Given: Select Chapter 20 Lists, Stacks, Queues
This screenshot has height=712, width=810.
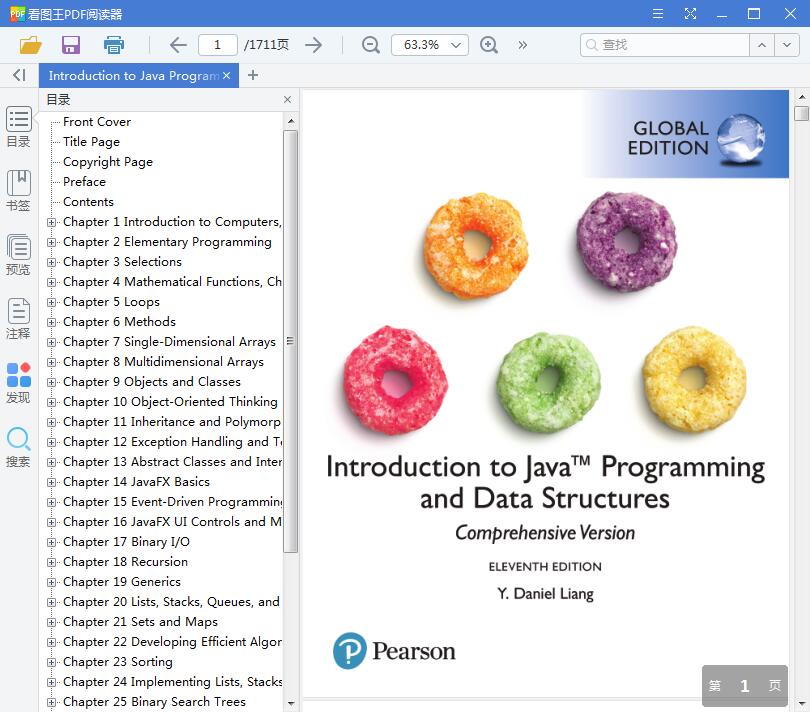Looking at the screenshot, I should (x=172, y=602).
